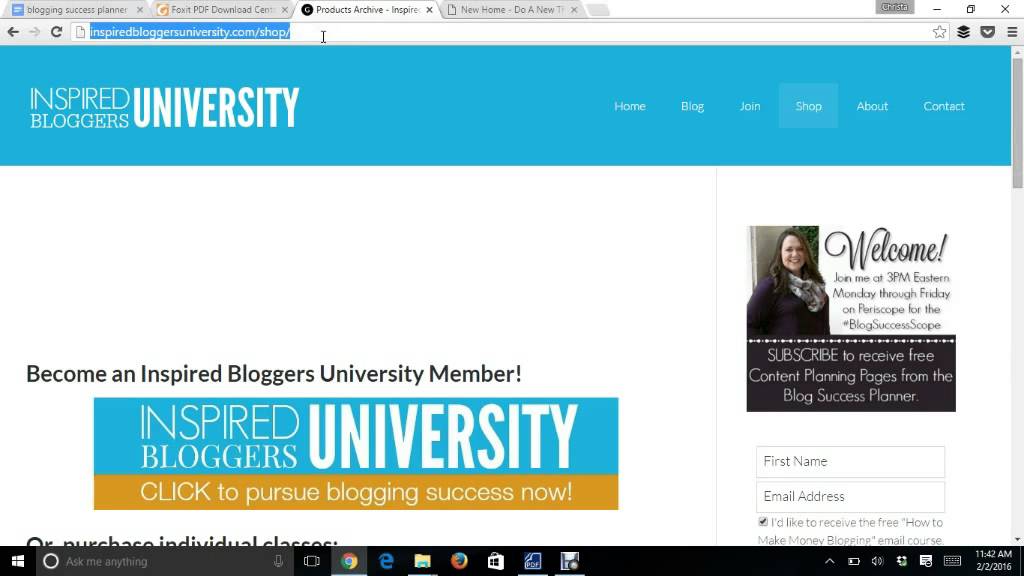Reload the page with the refresh icon
The width and height of the screenshot is (1024, 576).
pos(56,32)
